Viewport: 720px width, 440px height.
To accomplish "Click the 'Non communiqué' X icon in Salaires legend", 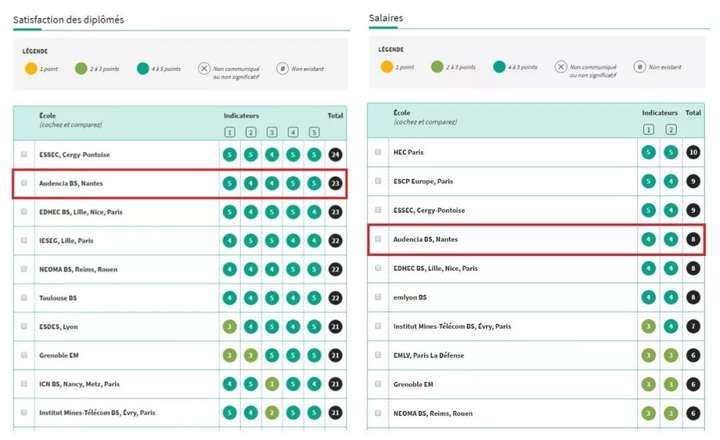I will pos(561,67).
